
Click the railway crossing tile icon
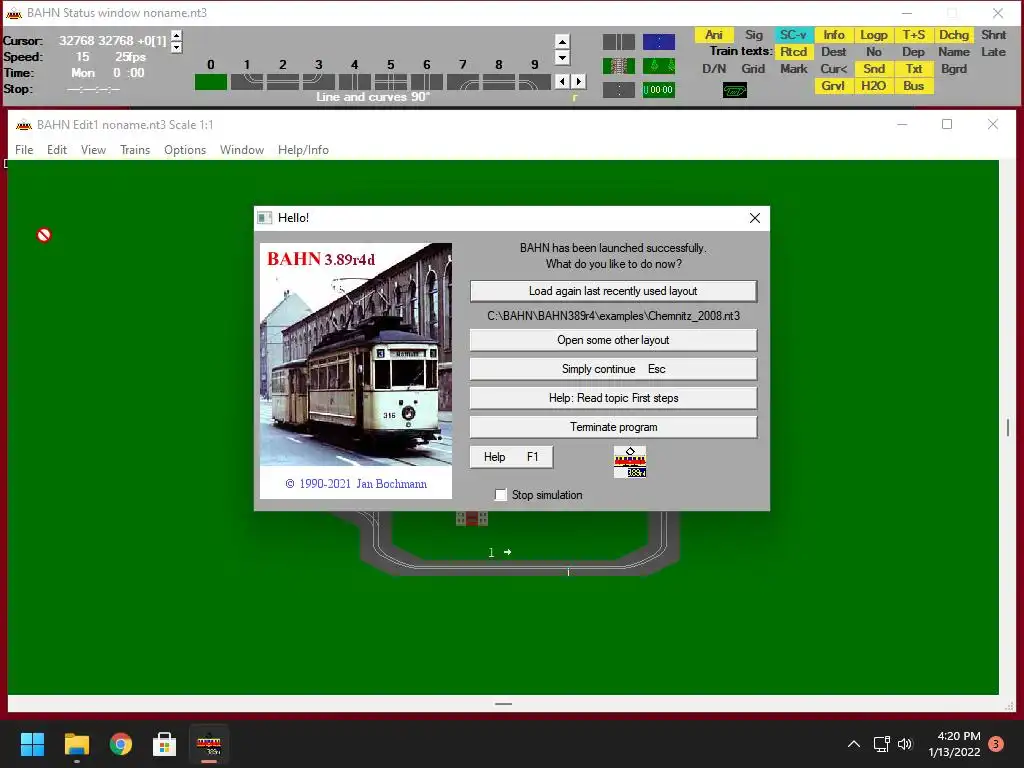[x=618, y=66]
